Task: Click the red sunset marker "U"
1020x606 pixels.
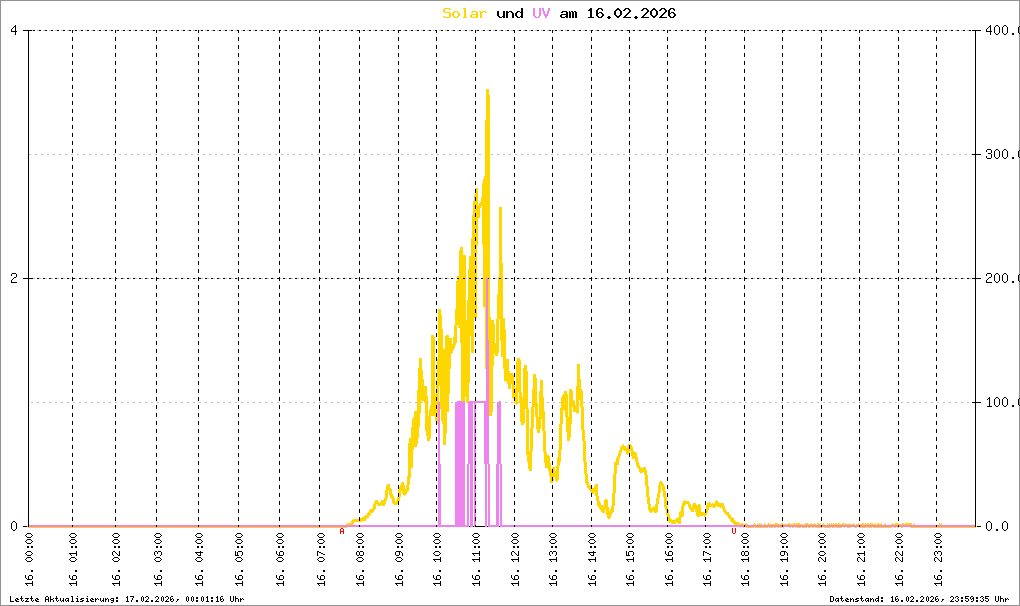Action: click(x=733, y=532)
